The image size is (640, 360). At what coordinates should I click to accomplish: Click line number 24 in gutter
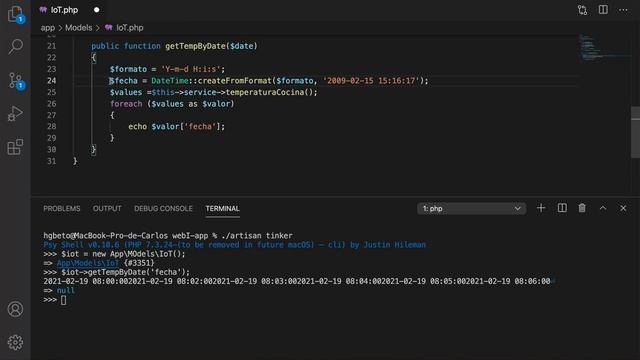(51, 80)
